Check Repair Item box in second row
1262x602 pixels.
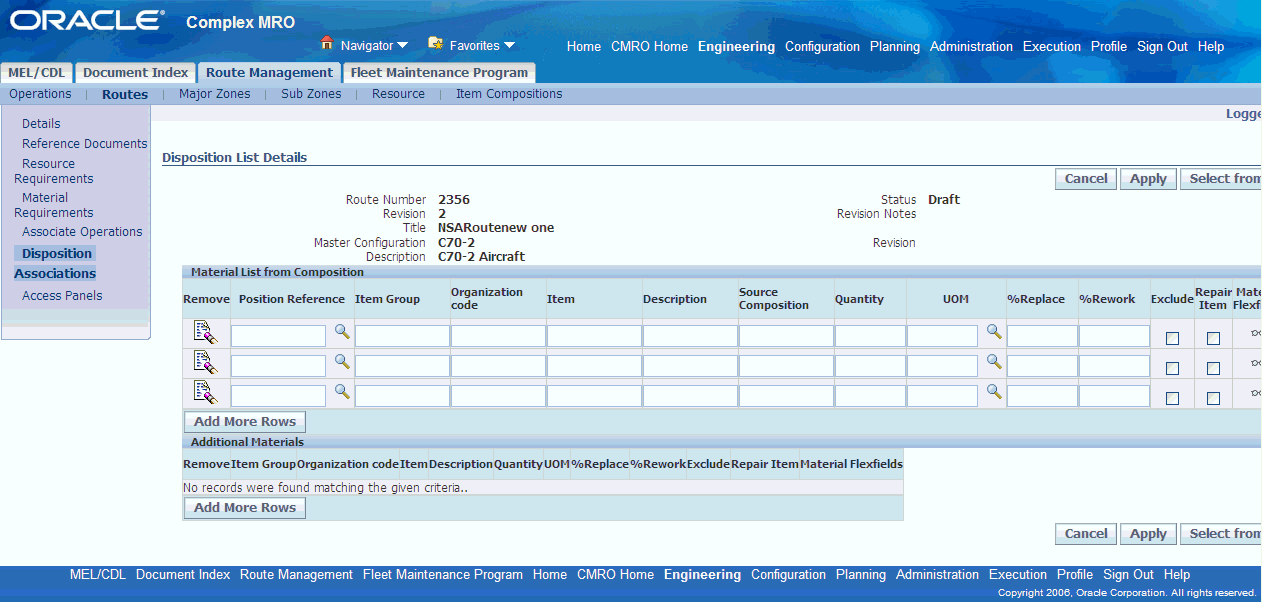1213,369
